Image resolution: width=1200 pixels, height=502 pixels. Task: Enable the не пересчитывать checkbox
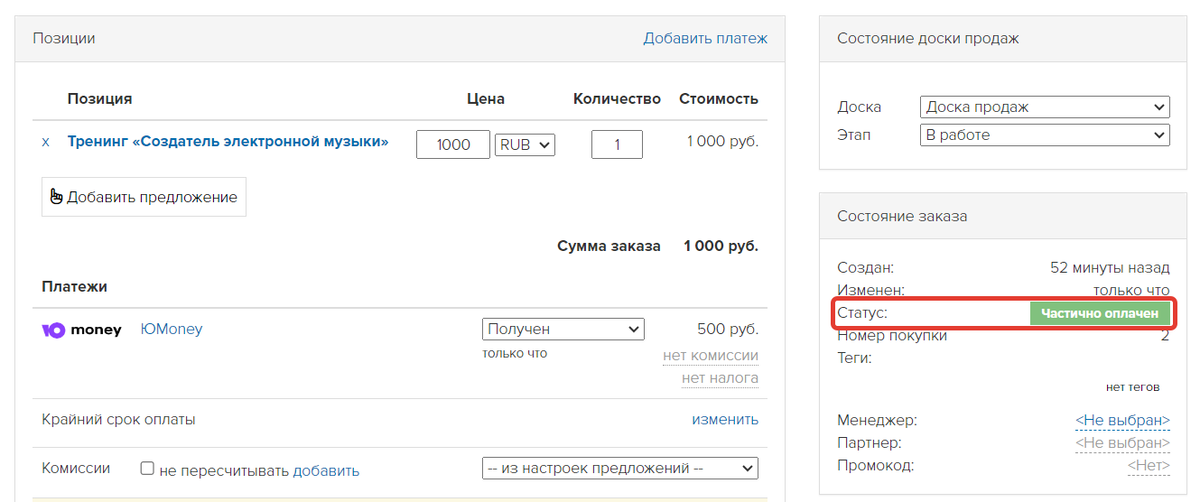(x=147, y=469)
